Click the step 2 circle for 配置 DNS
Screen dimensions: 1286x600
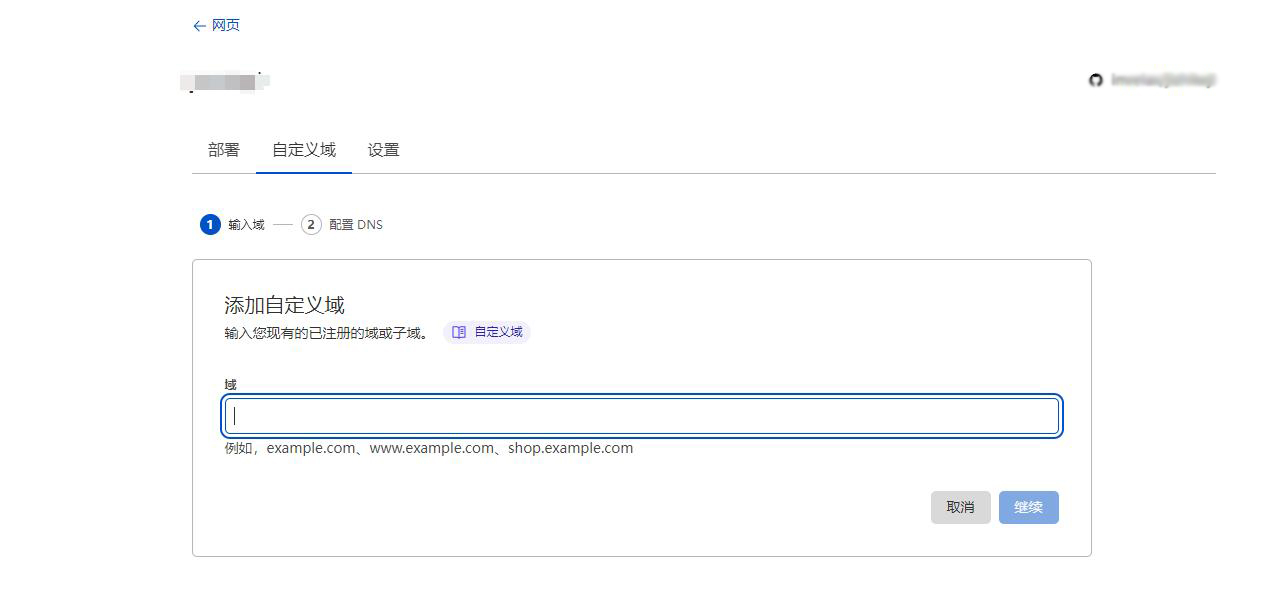point(311,224)
